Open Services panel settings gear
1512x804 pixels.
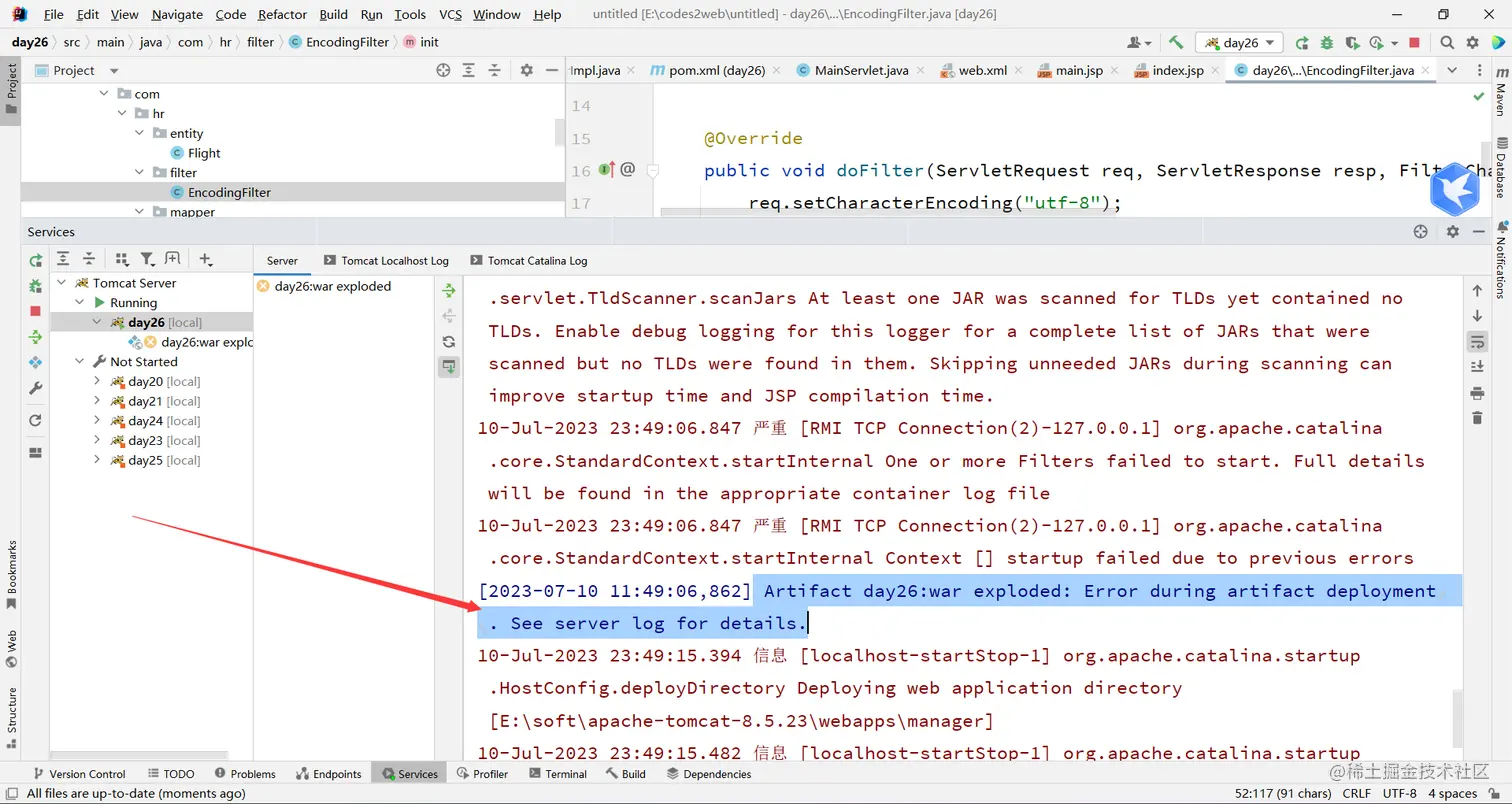(x=1453, y=232)
